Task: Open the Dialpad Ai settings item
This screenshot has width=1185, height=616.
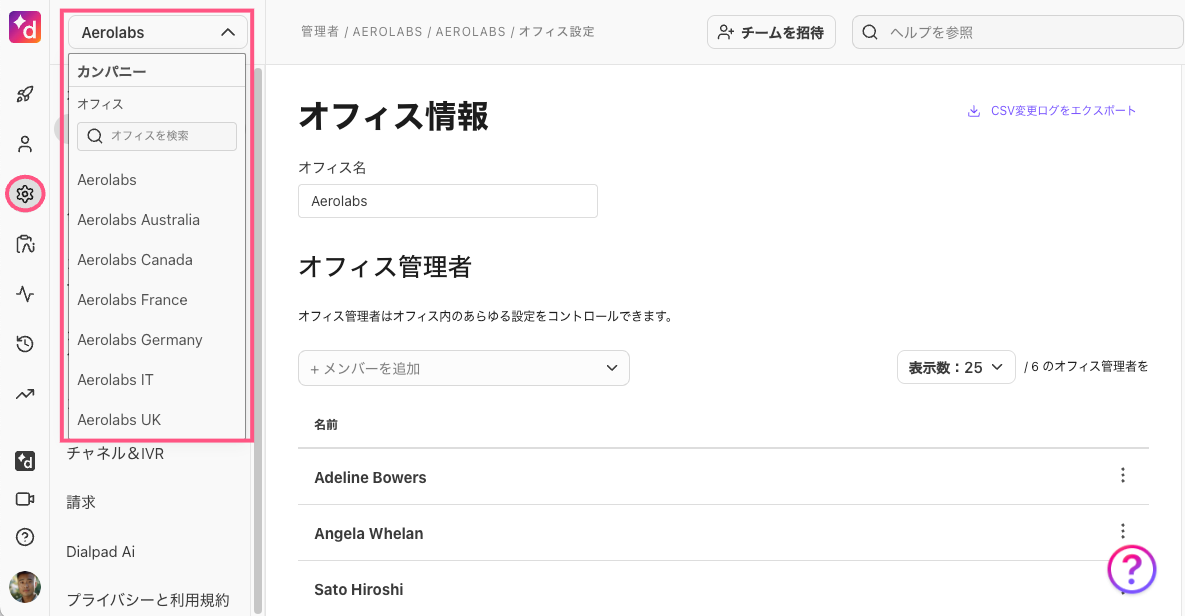Action: (101, 552)
